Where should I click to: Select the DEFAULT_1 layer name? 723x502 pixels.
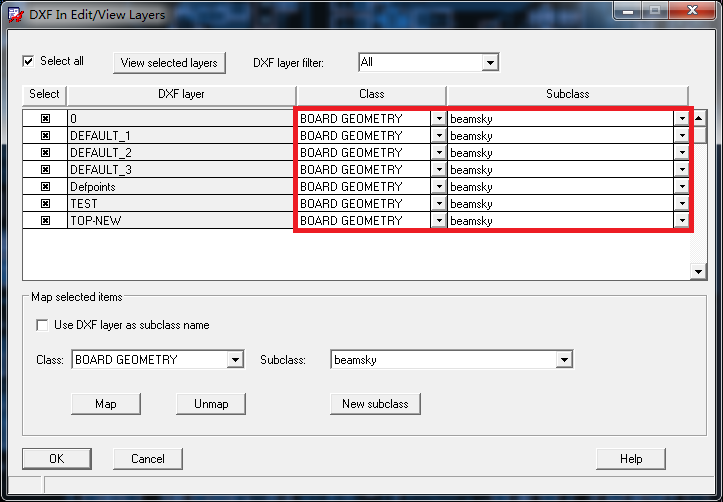pyautogui.click(x=181, y=136)
